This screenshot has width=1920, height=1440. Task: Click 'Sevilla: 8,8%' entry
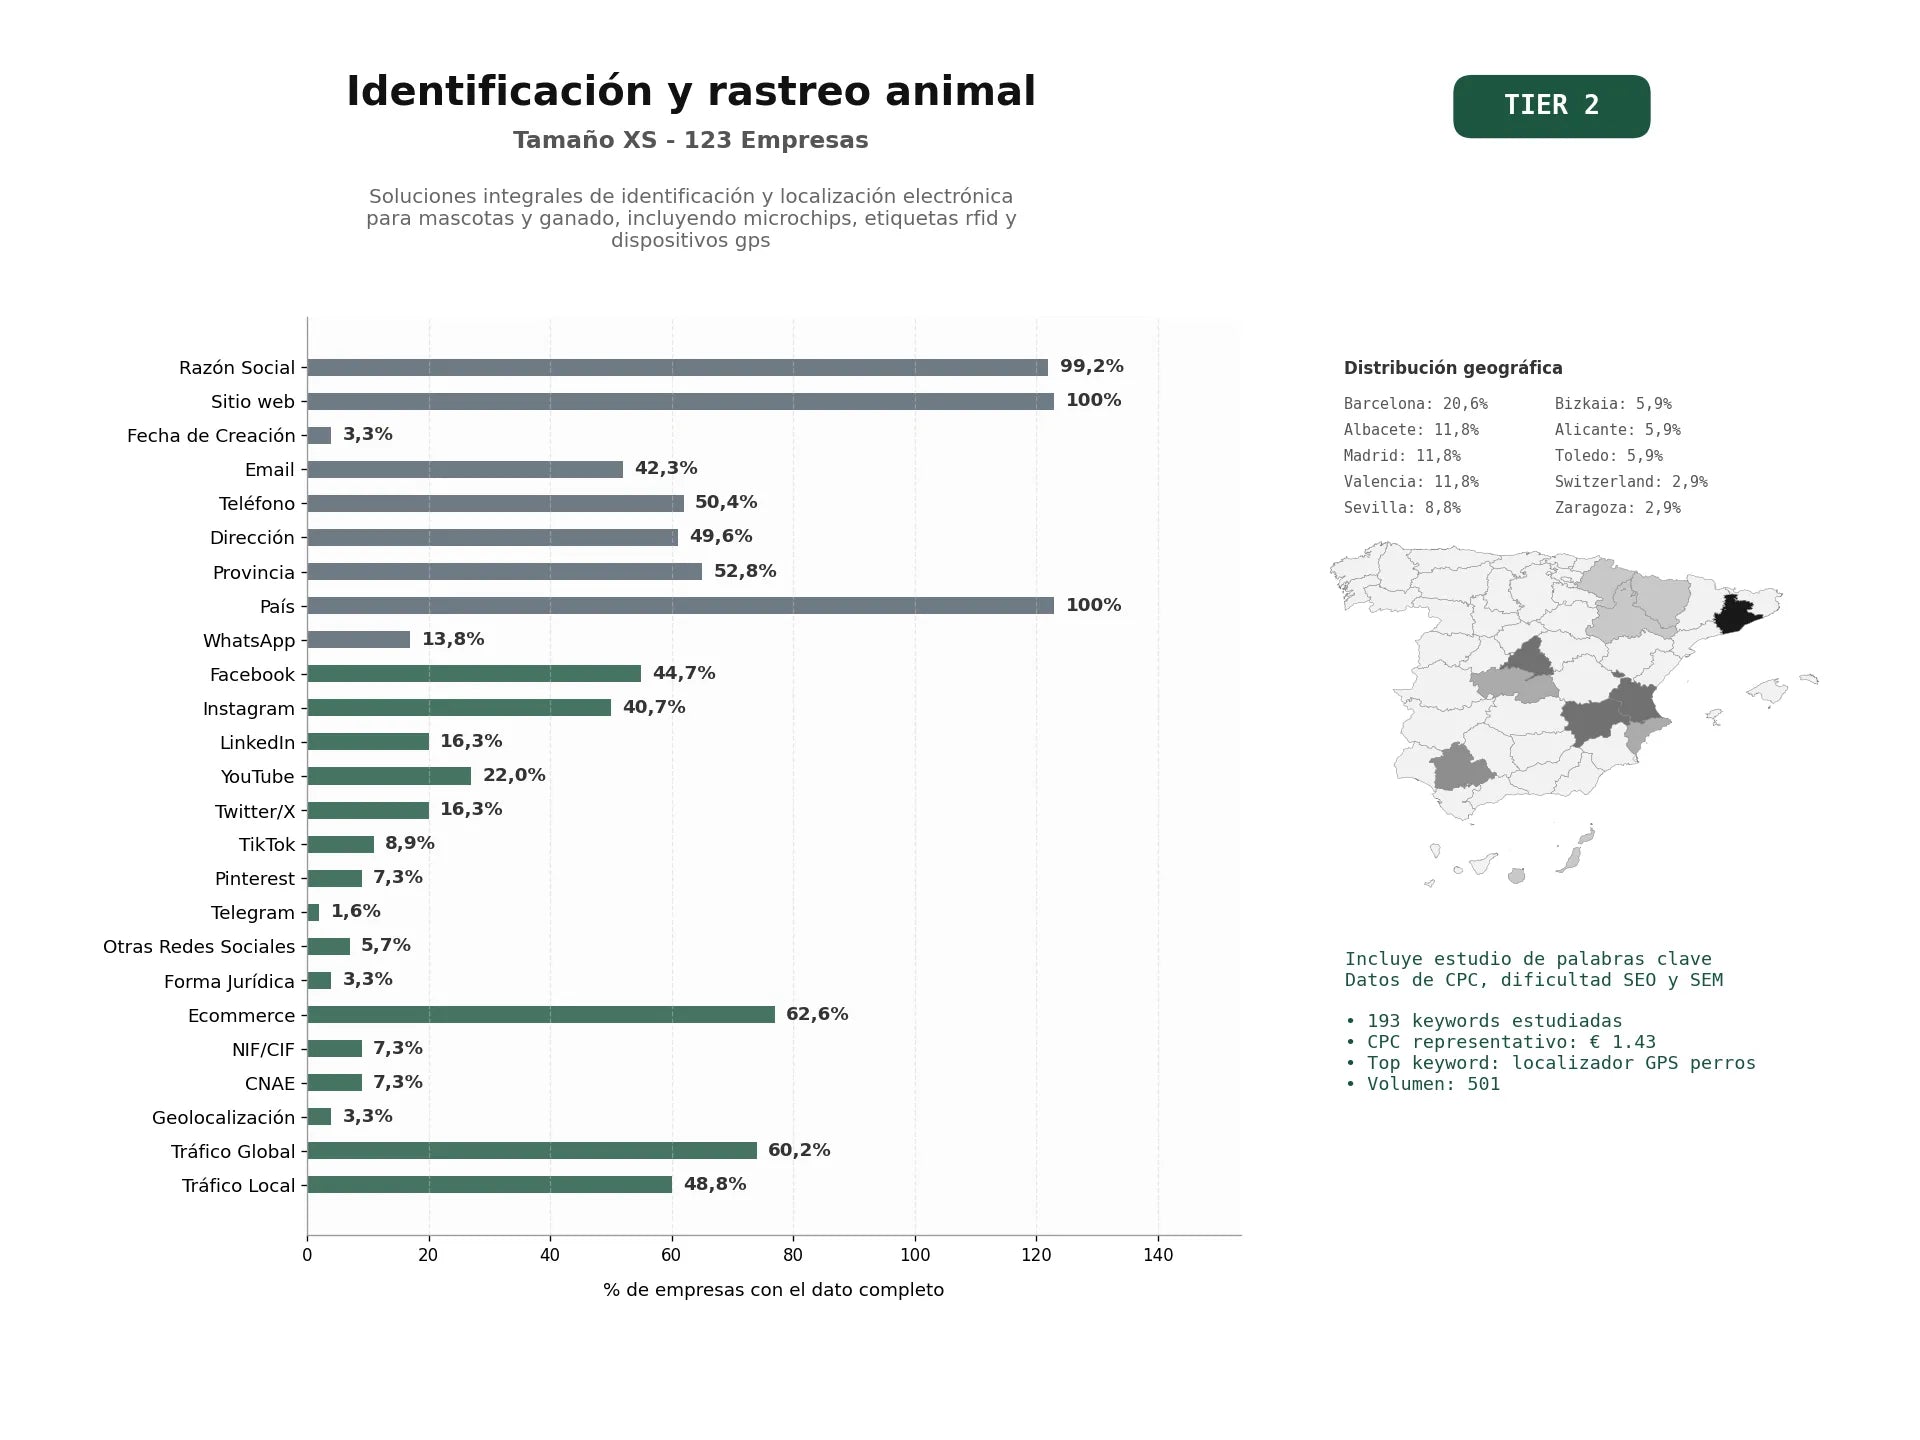[1402, 508]
